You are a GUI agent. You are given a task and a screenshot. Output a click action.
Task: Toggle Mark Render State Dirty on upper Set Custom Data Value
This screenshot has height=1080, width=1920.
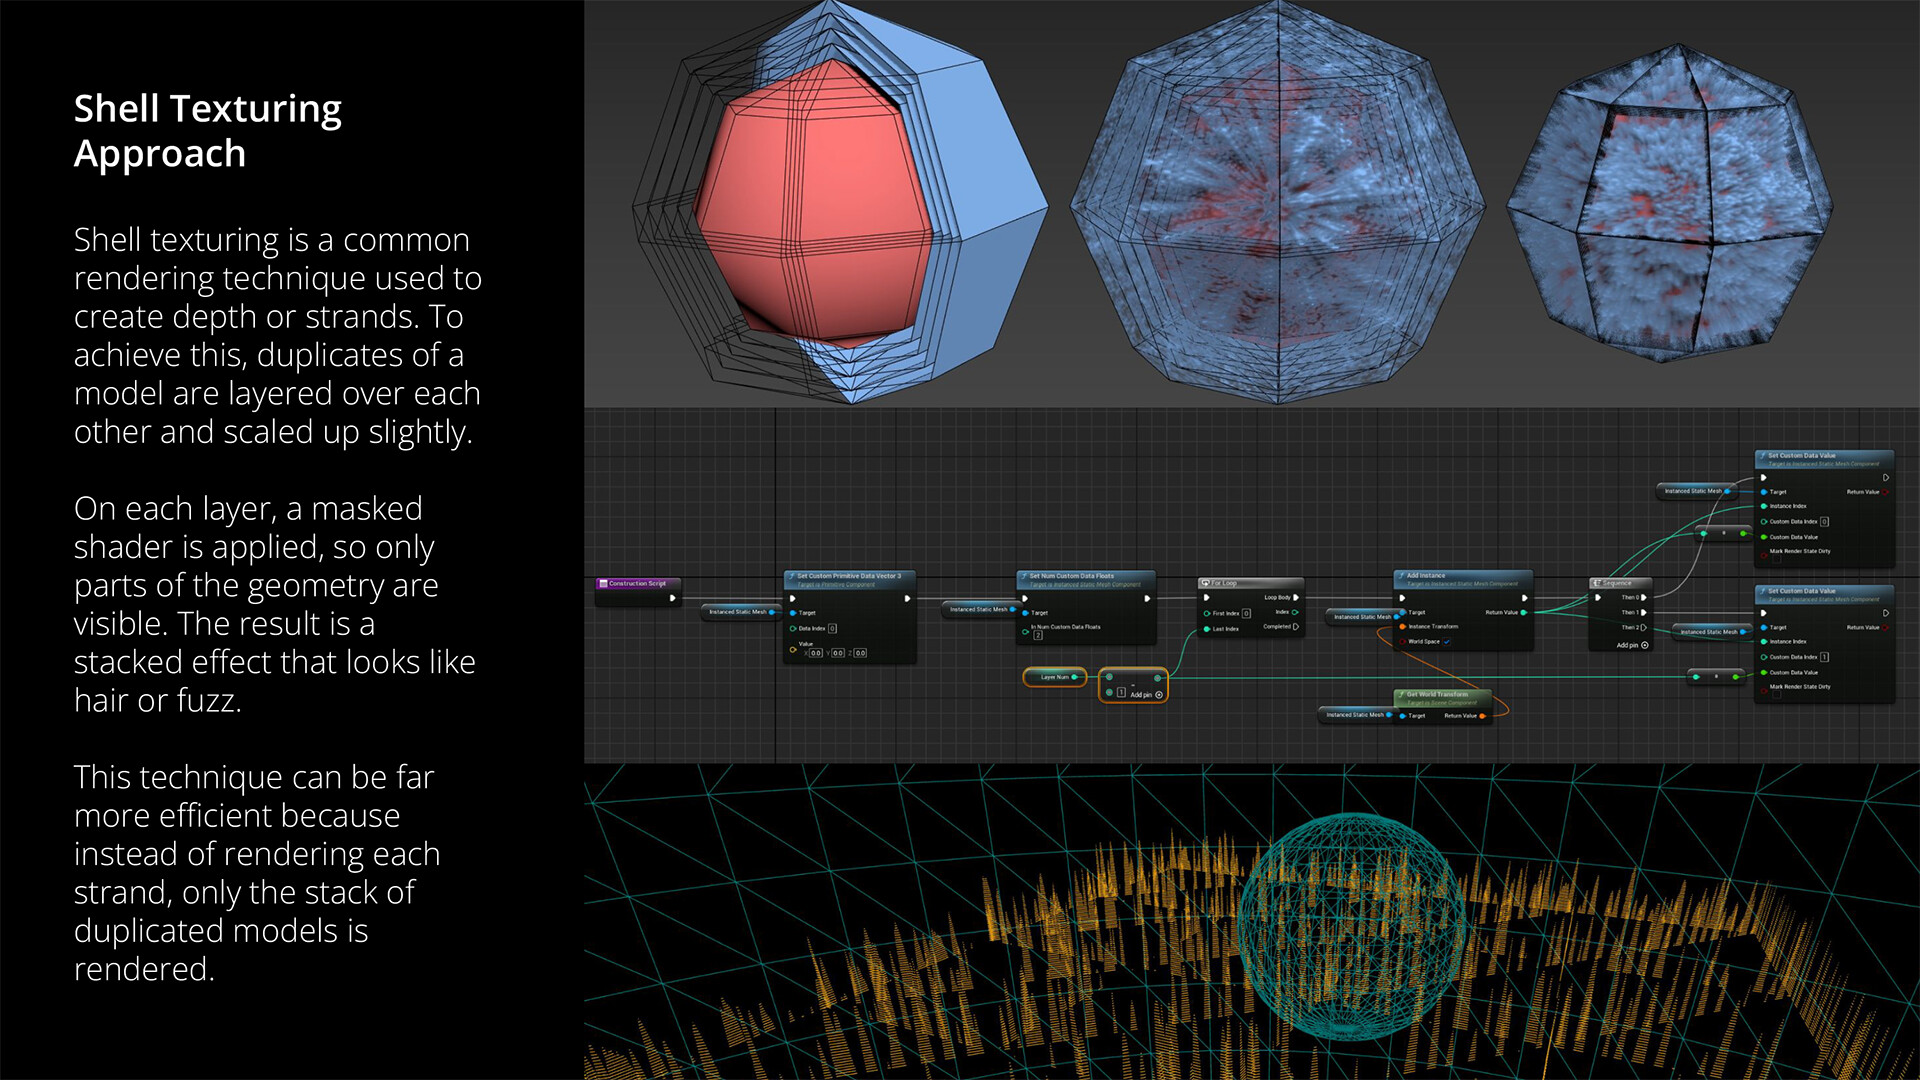point(1777,558)
